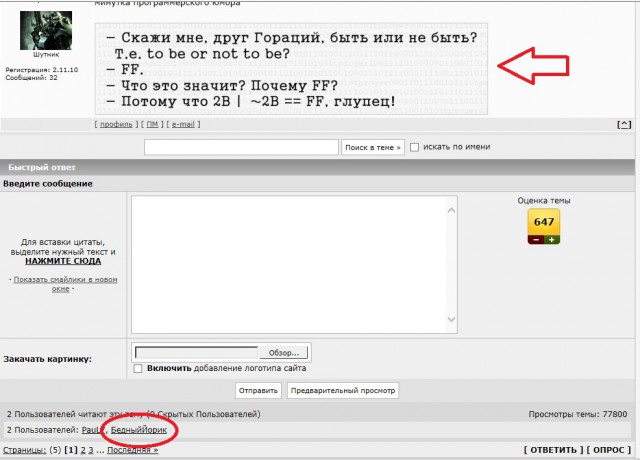Click the joke image in the post

pos(291,69)
